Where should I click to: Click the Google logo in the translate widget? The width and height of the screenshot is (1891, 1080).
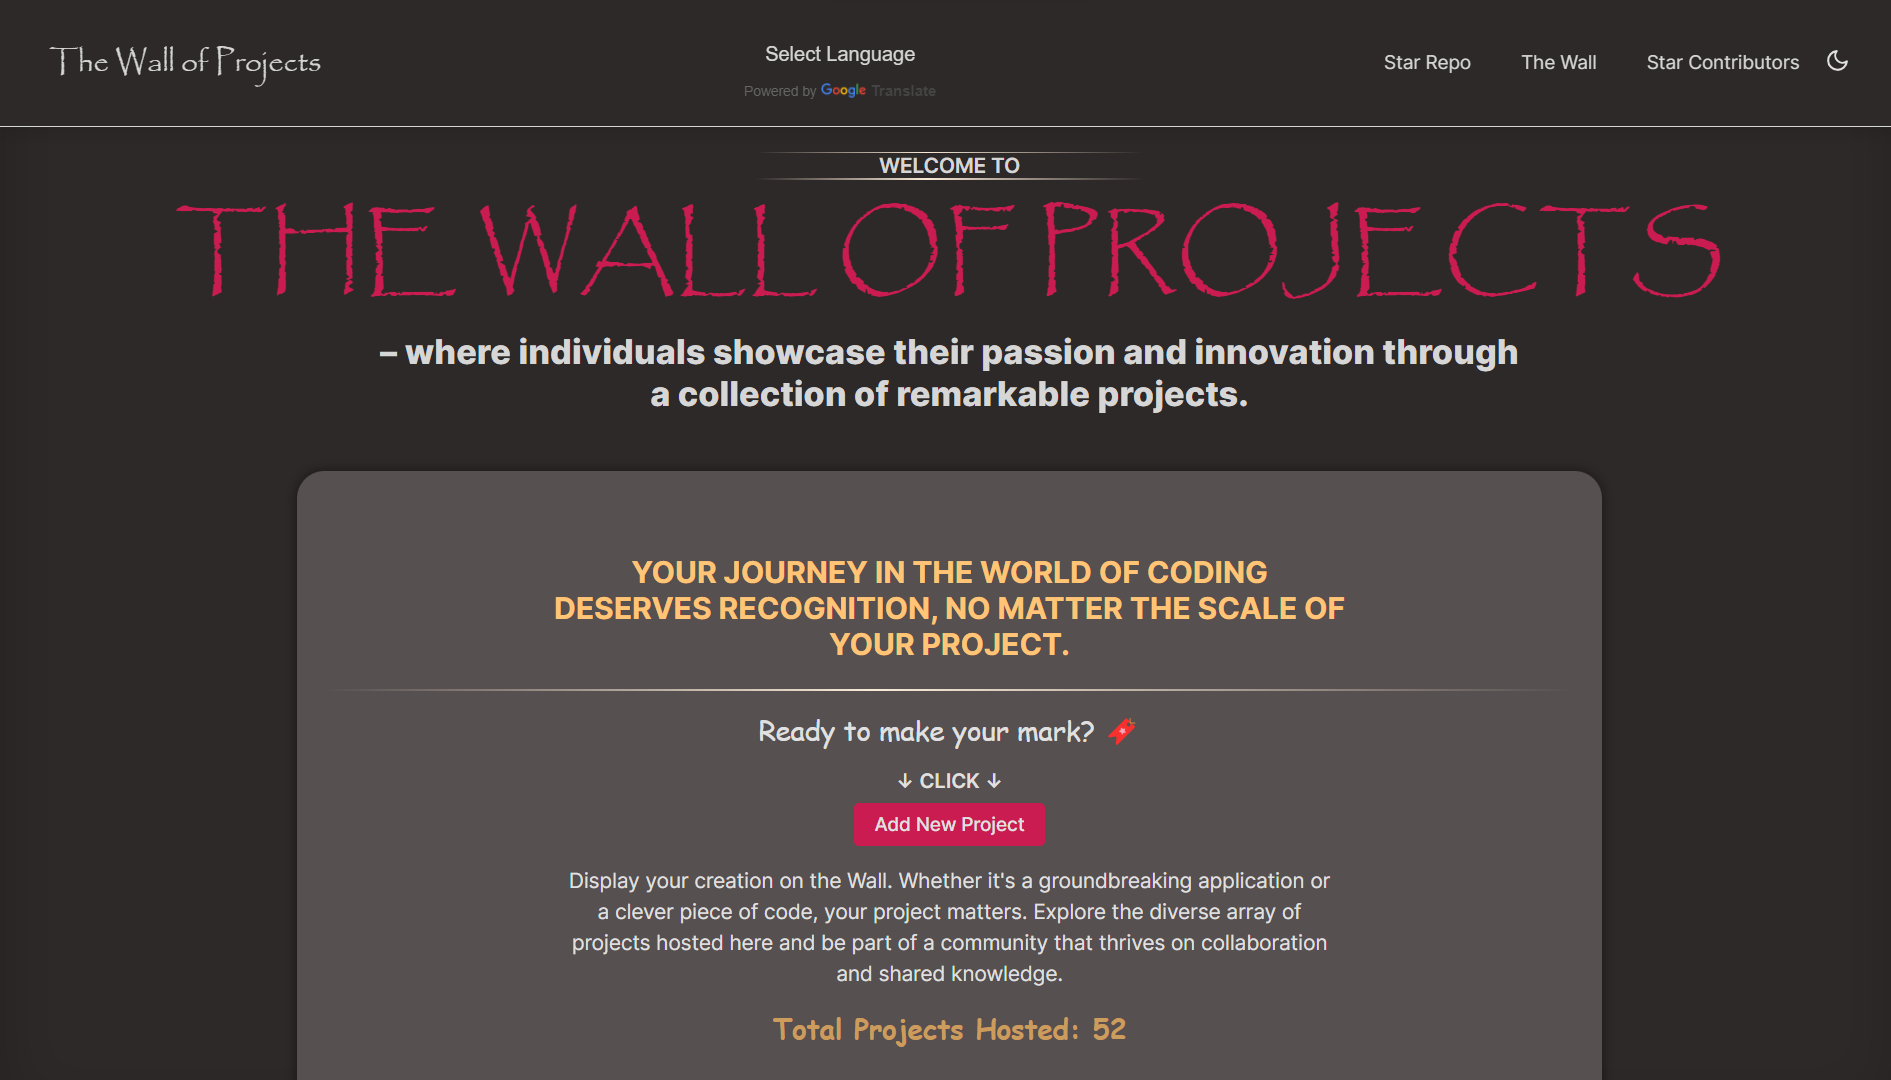pos(843,90)
